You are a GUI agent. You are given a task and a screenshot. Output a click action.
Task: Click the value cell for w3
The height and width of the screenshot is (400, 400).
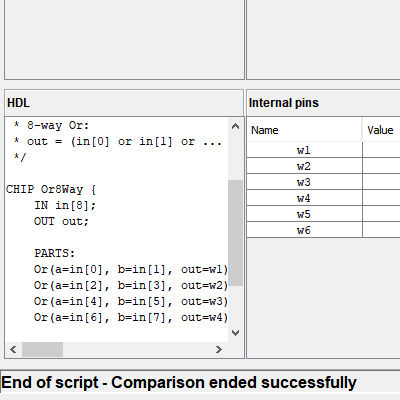[x=381, y=182]
